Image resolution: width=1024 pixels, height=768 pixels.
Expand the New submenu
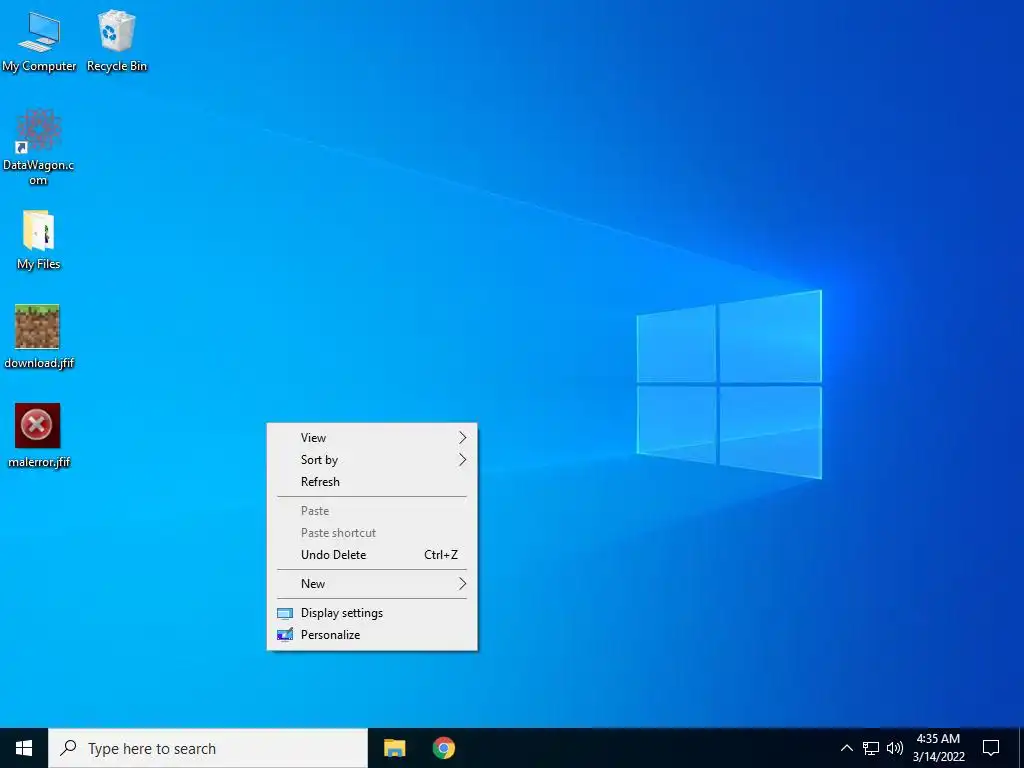372,584
